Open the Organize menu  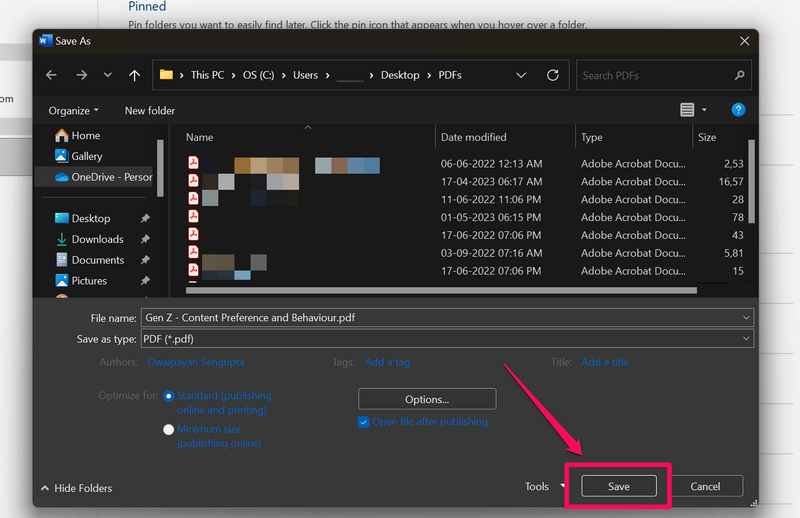click(x=74, y=111)
